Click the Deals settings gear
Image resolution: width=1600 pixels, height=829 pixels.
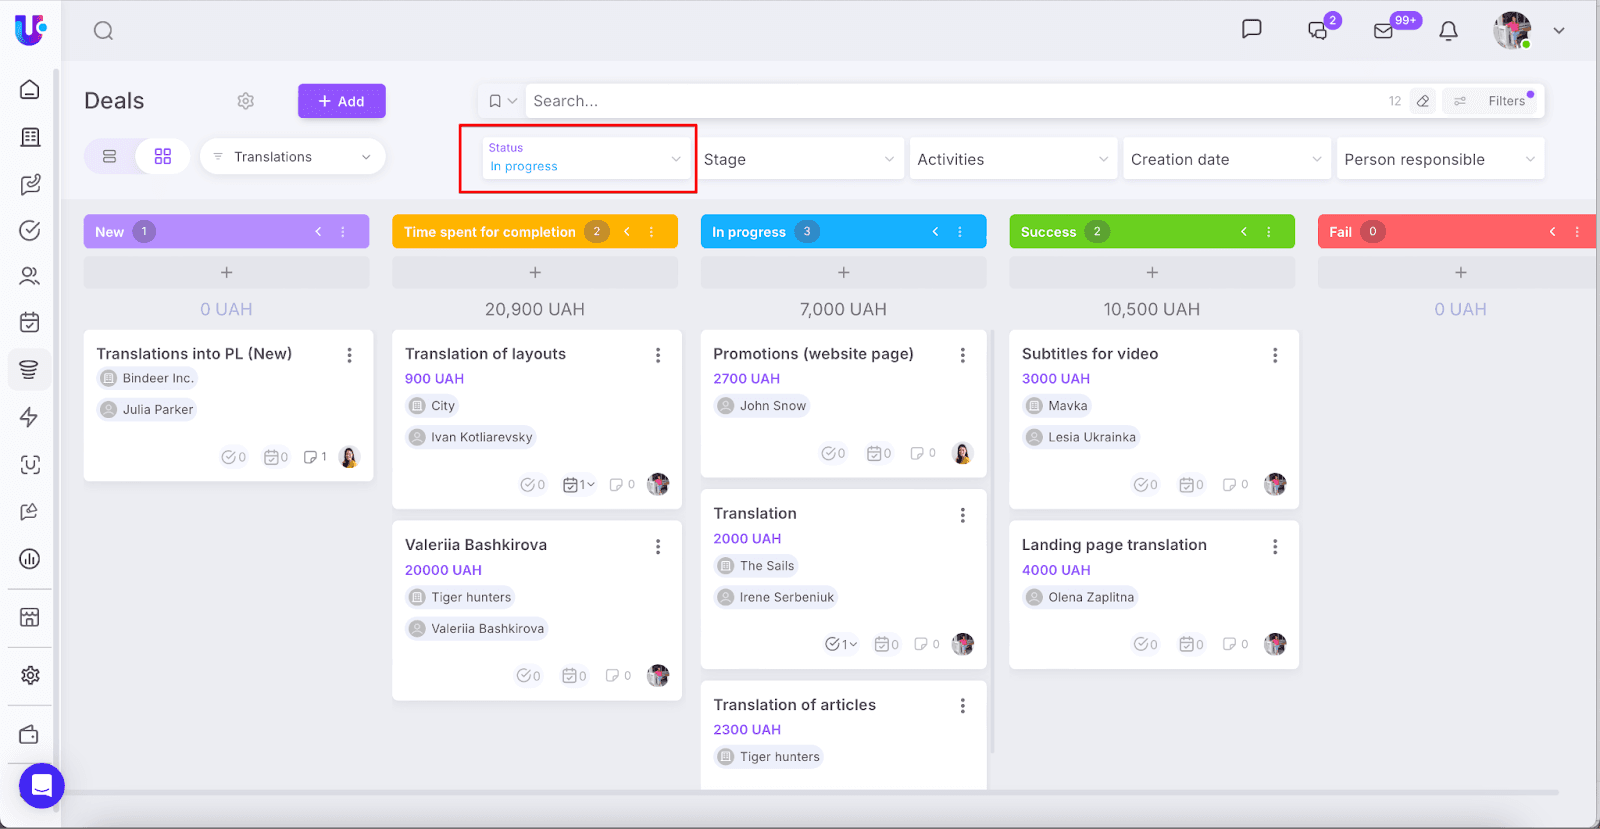[x=246, y=101]
